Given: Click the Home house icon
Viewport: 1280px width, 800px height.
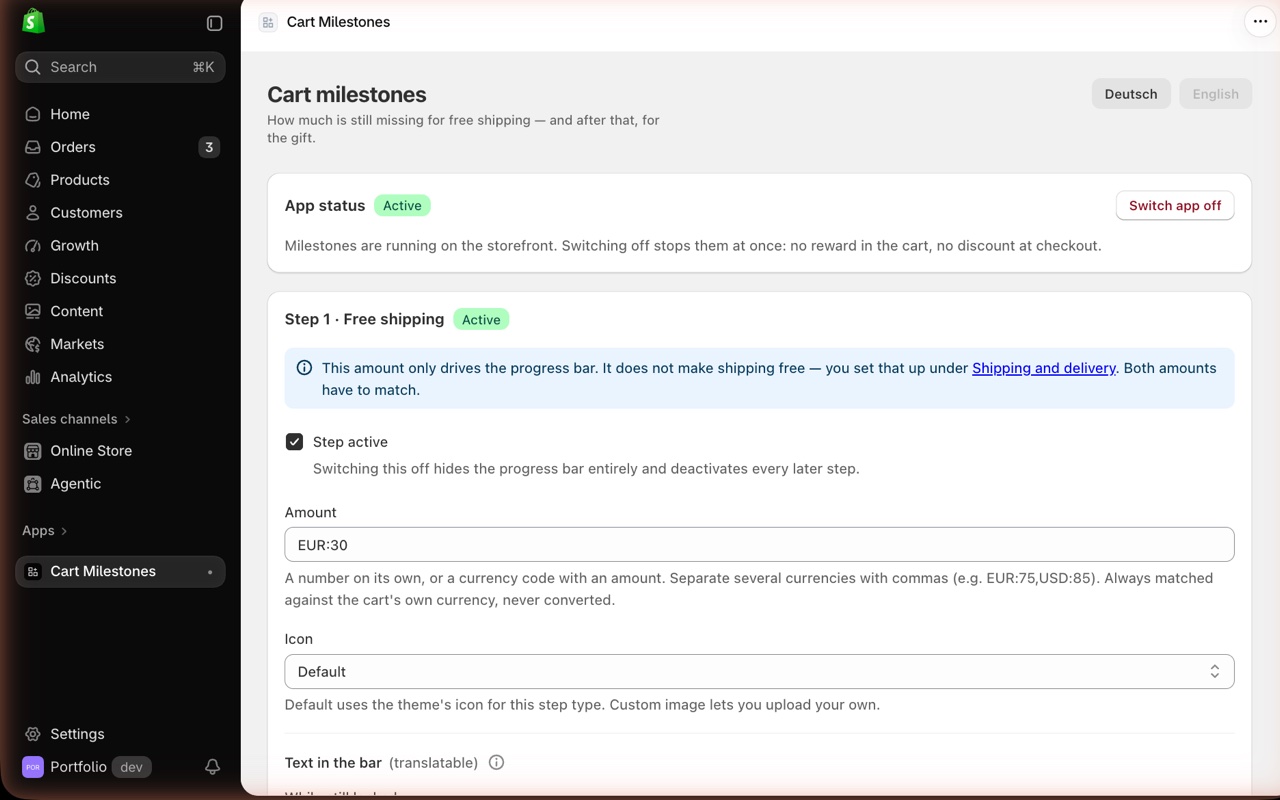Looking at the screenshot, I should pos(33,114).
